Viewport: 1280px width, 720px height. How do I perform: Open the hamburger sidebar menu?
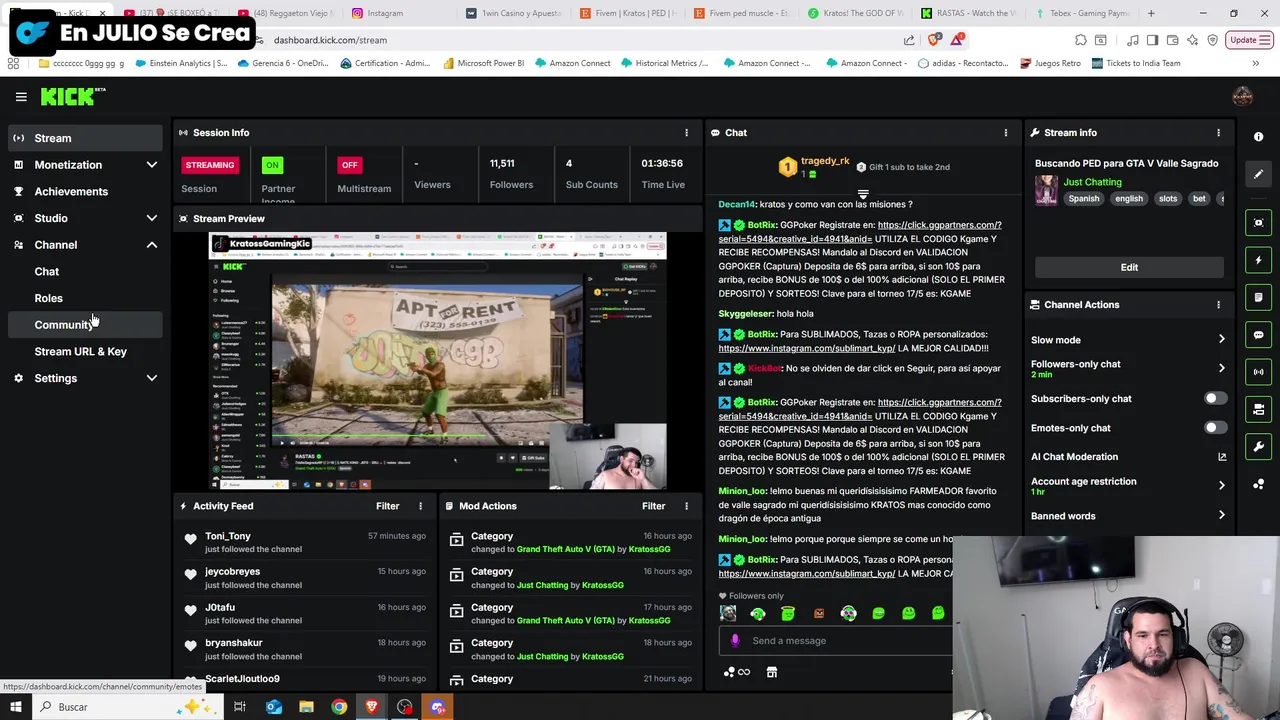[x=21, y=97]
